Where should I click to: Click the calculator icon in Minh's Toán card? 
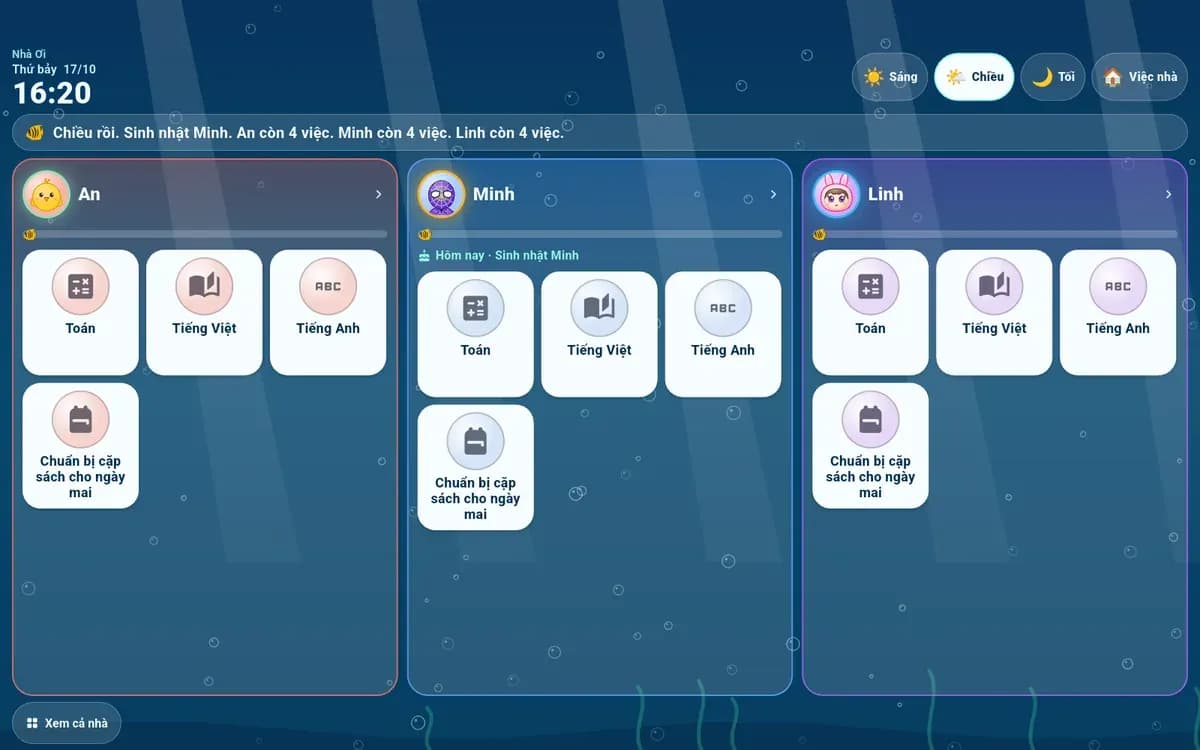coord(475,309)
